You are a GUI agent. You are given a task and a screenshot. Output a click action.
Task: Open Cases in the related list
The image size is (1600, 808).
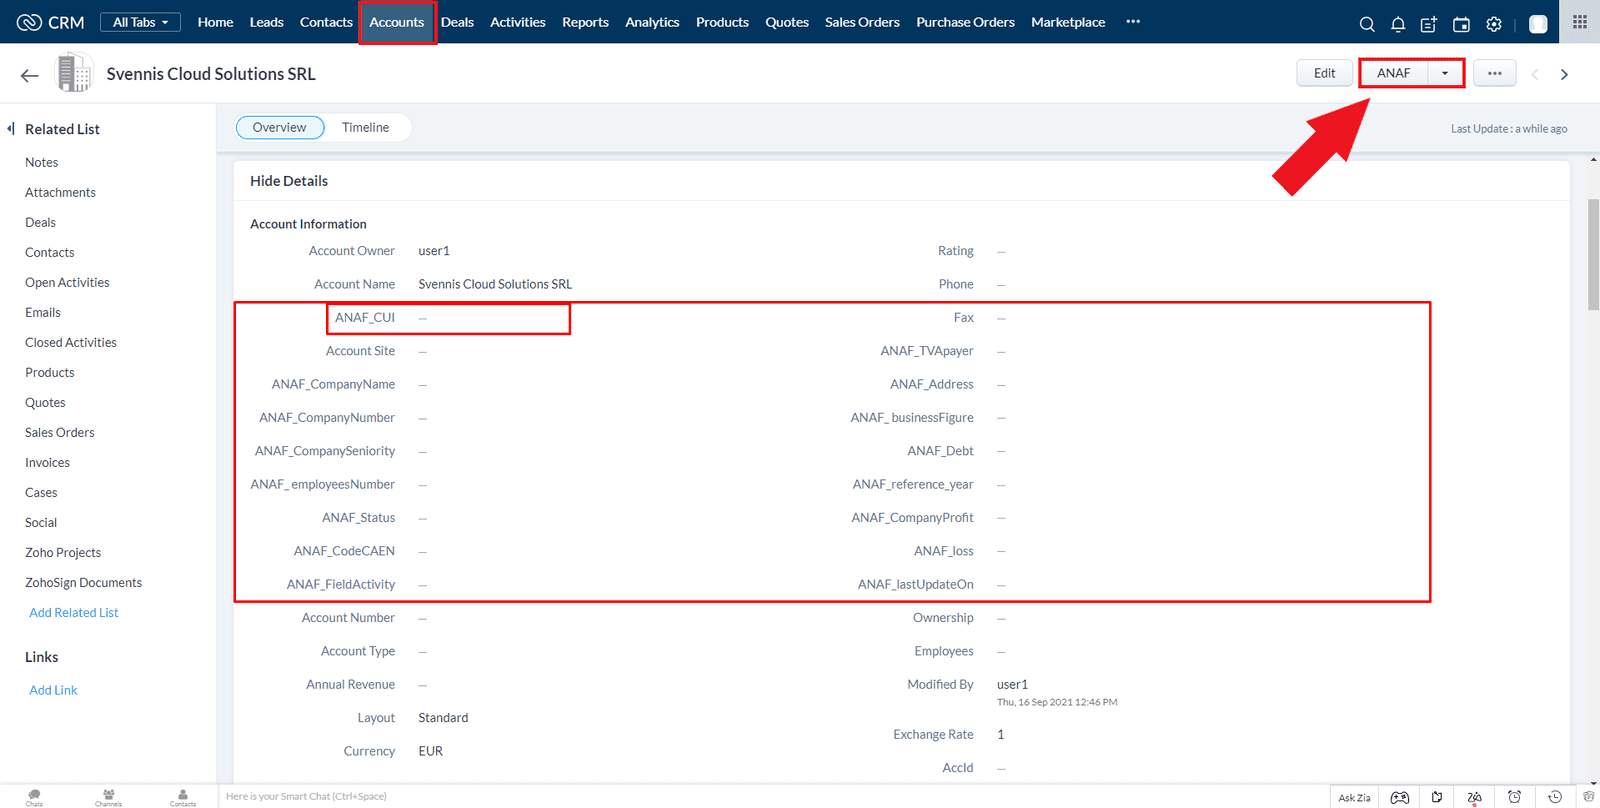tap(41, 493)
